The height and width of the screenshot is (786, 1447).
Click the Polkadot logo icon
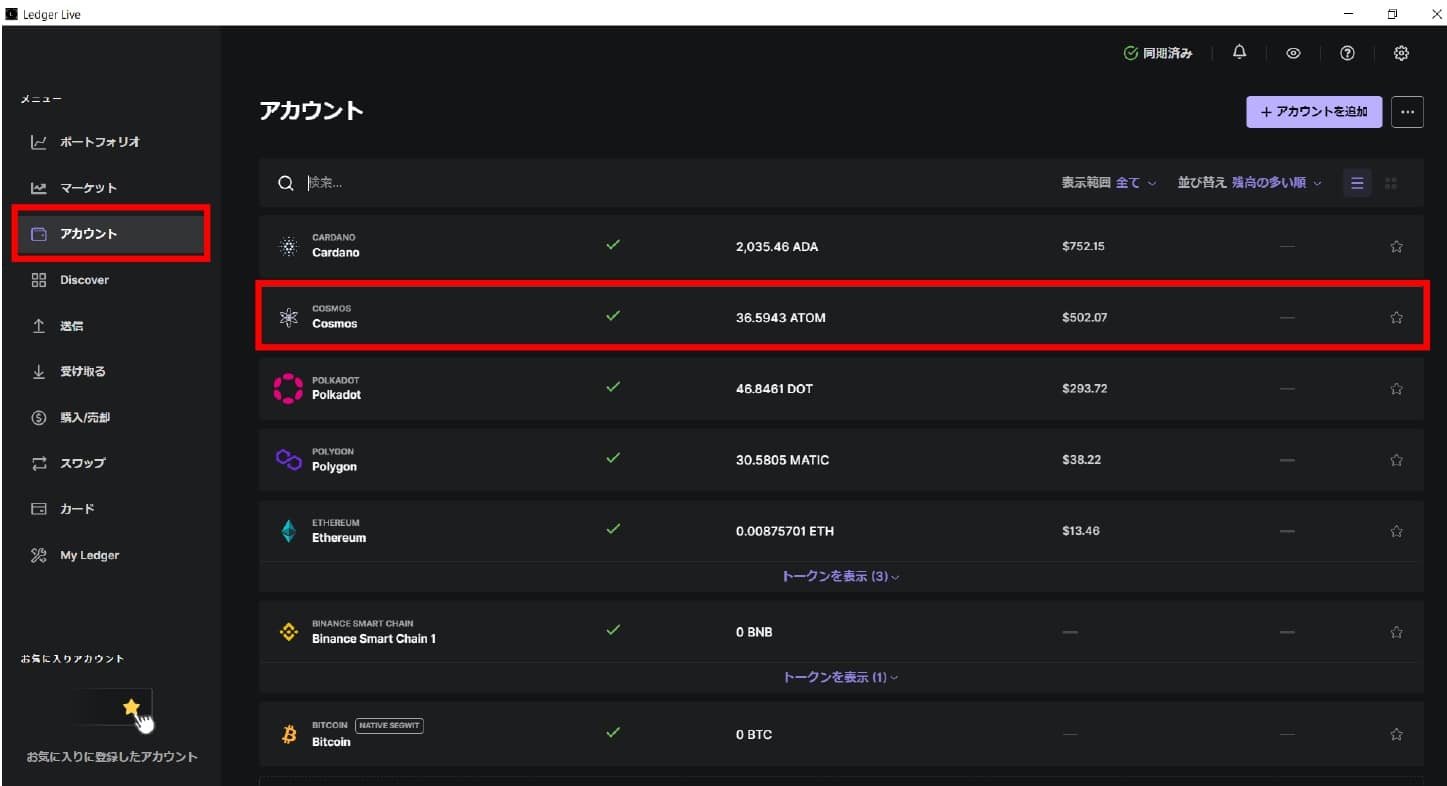289,388
